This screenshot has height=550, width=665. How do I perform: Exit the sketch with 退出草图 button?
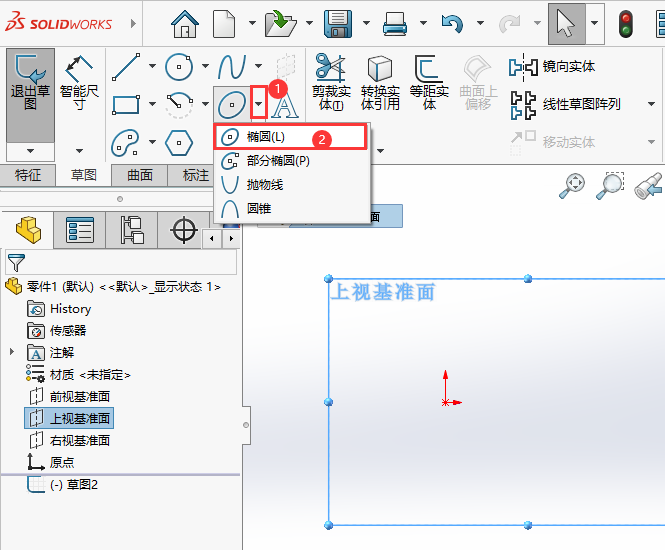[x=30, y=95]
